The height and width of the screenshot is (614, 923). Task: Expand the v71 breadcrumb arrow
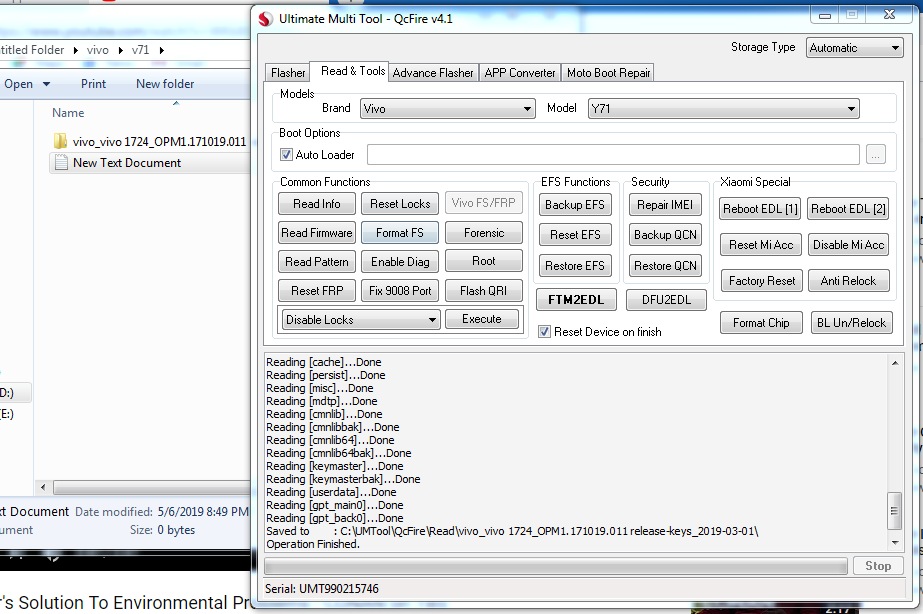point(162,50)
